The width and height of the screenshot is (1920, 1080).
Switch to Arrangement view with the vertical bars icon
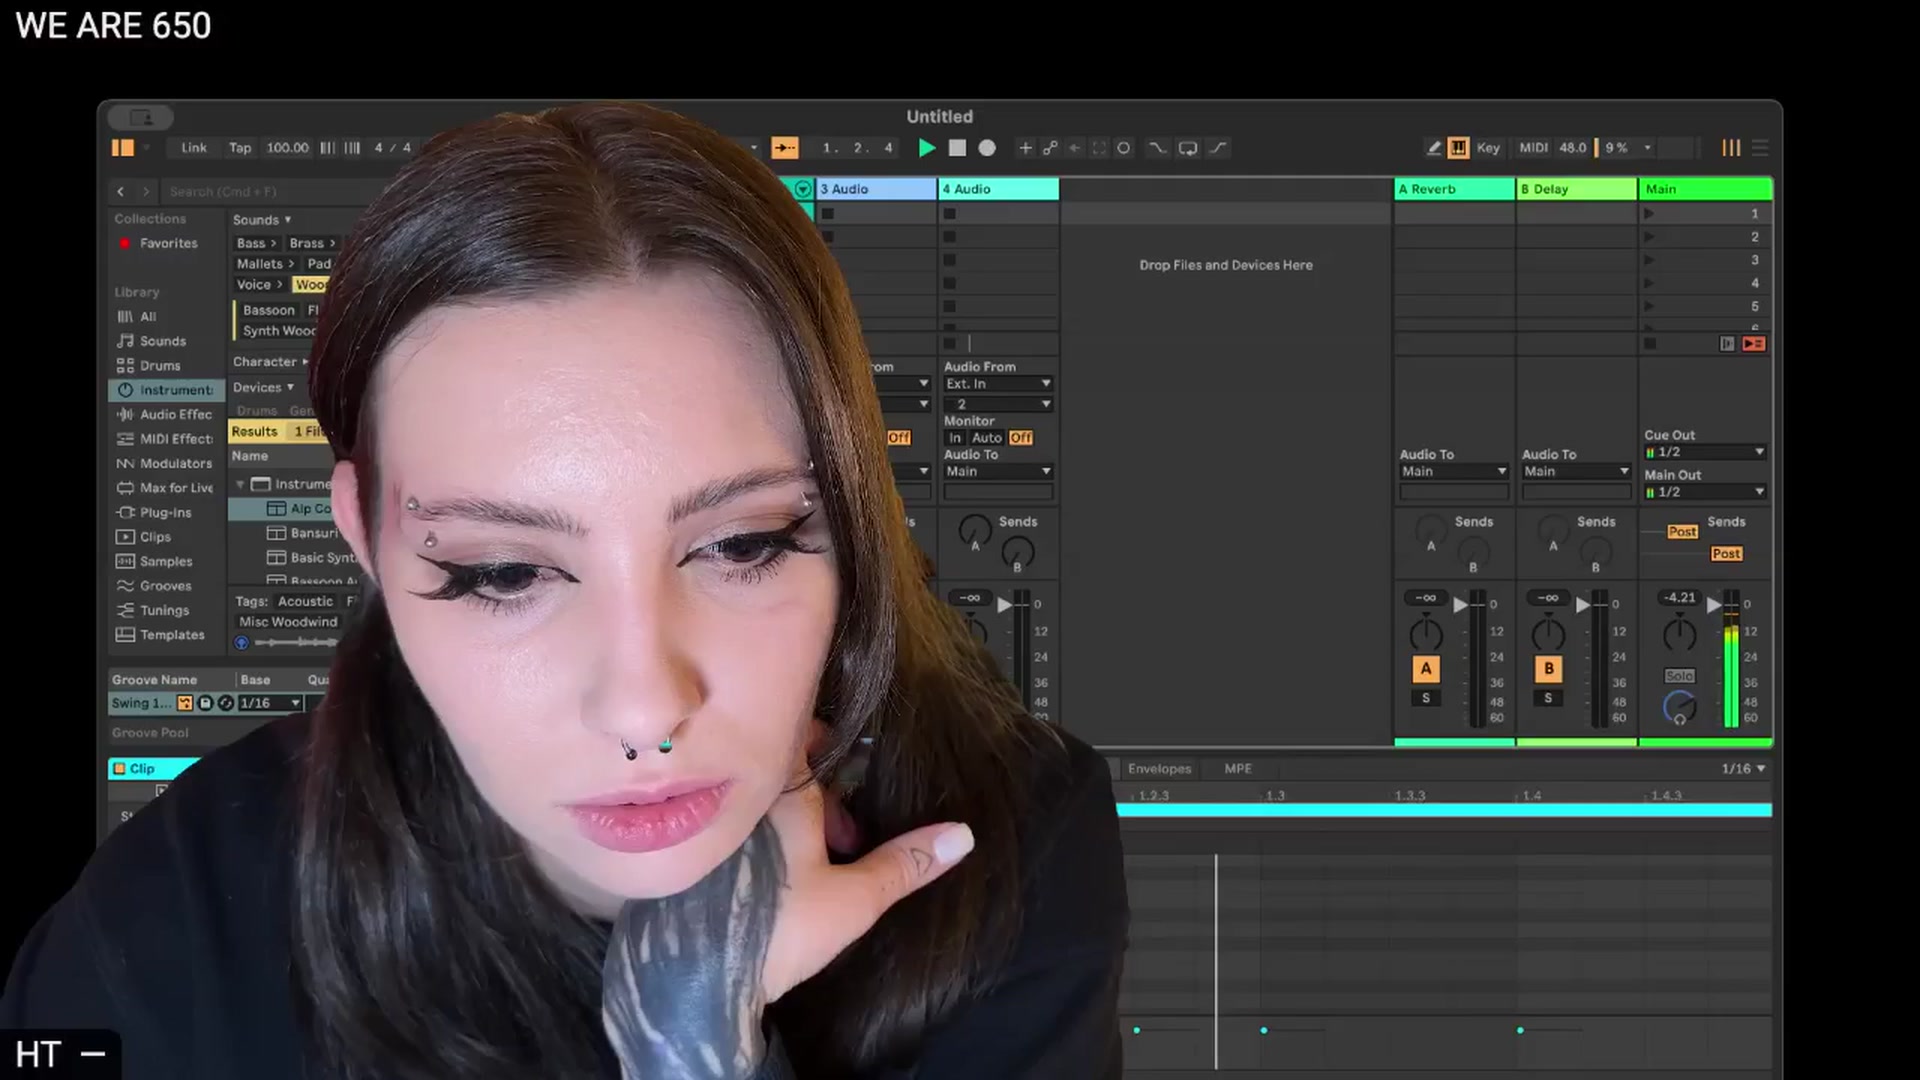tap(1731, 148)
